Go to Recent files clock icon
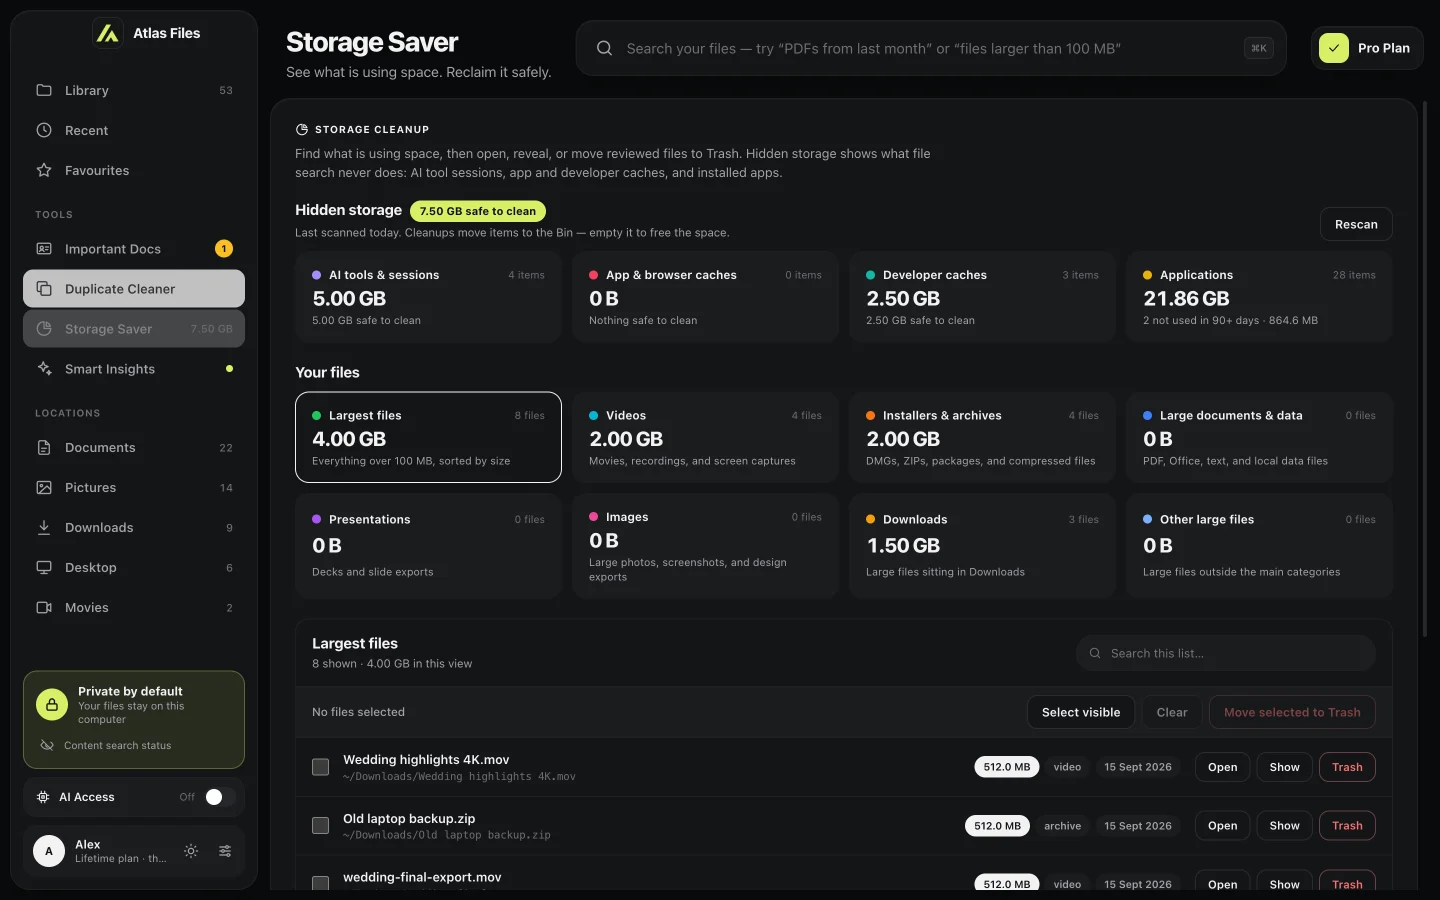 tap(44, 130)
